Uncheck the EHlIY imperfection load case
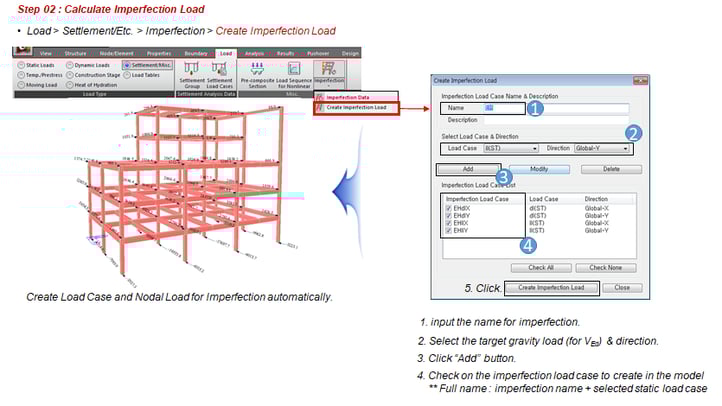This screenshot has height=406, width=722. click(x=448, y=231)
